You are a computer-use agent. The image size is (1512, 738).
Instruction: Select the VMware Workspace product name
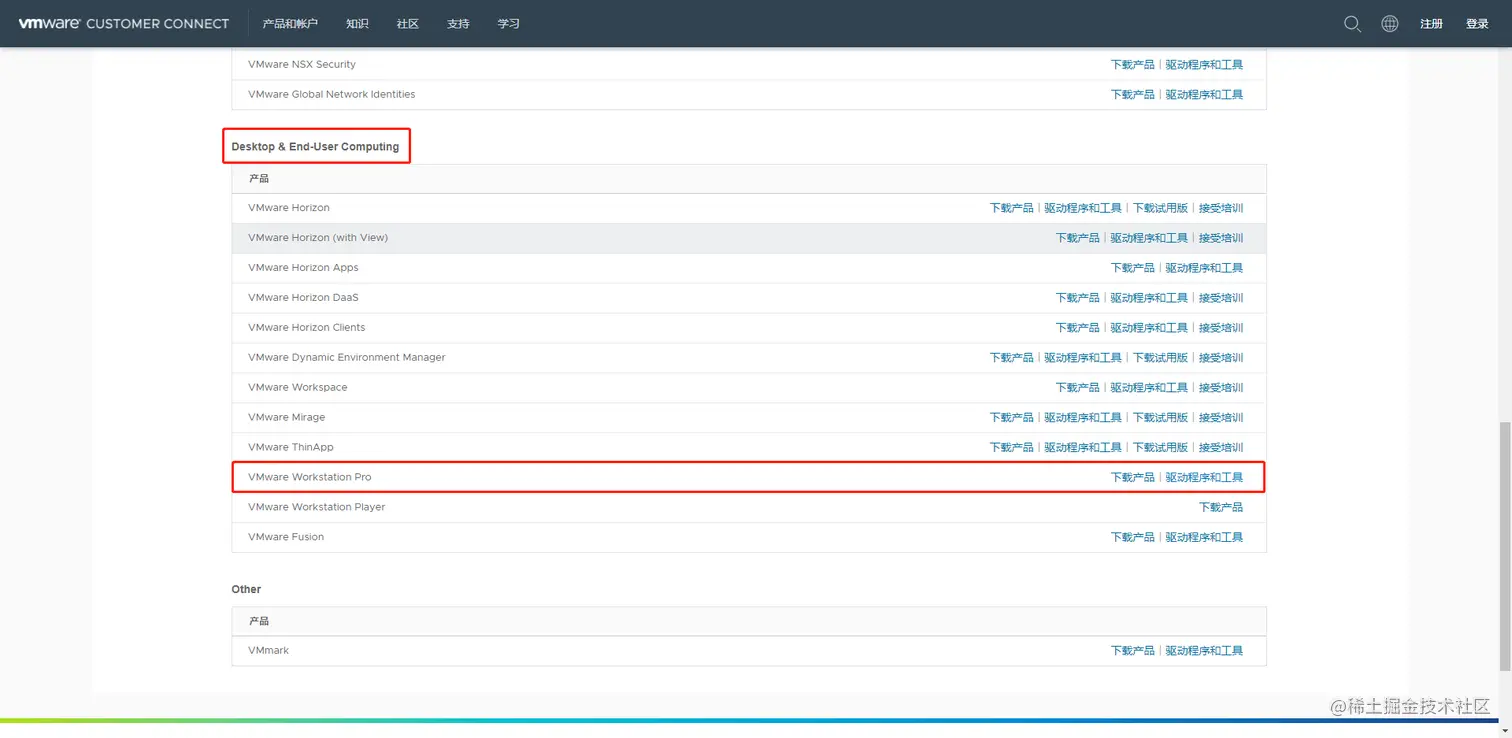coord(298,387)
